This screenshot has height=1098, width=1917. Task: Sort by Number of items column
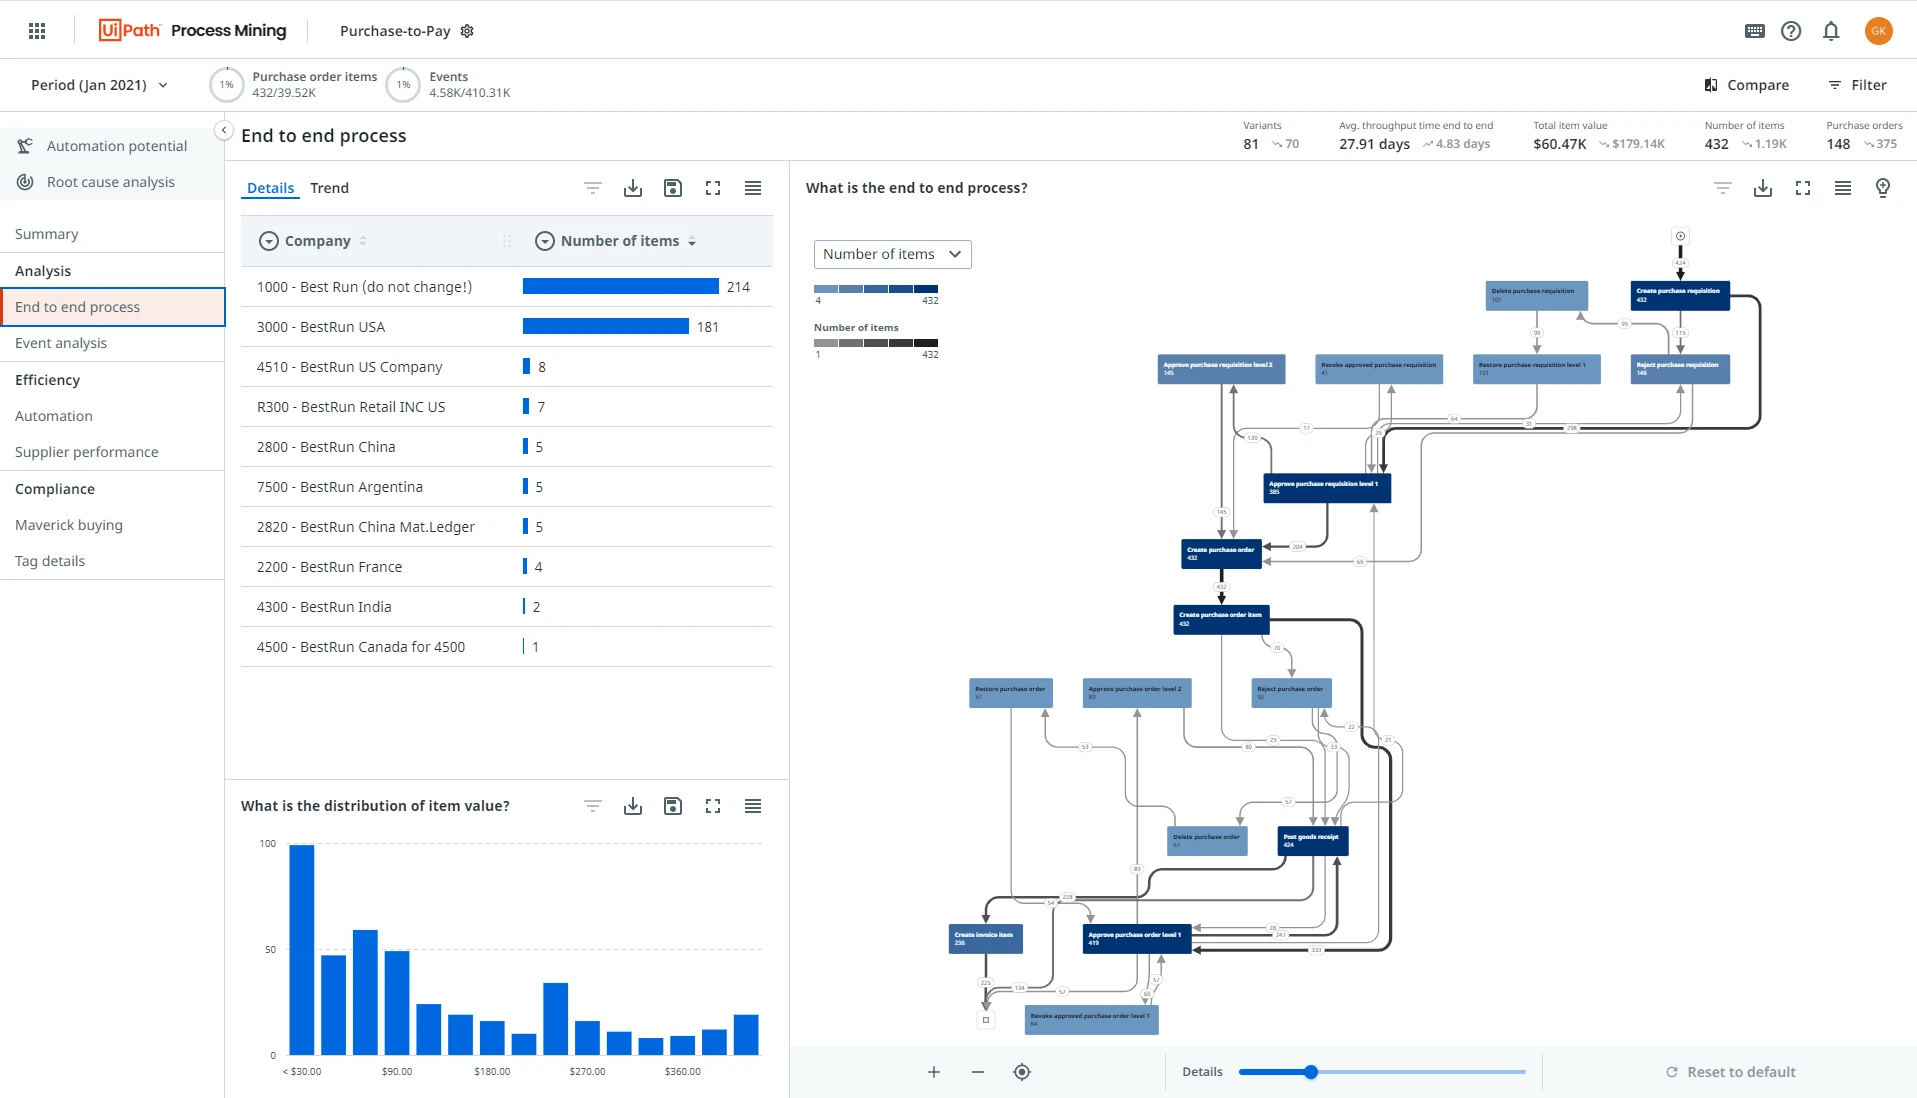pos(692,241)
